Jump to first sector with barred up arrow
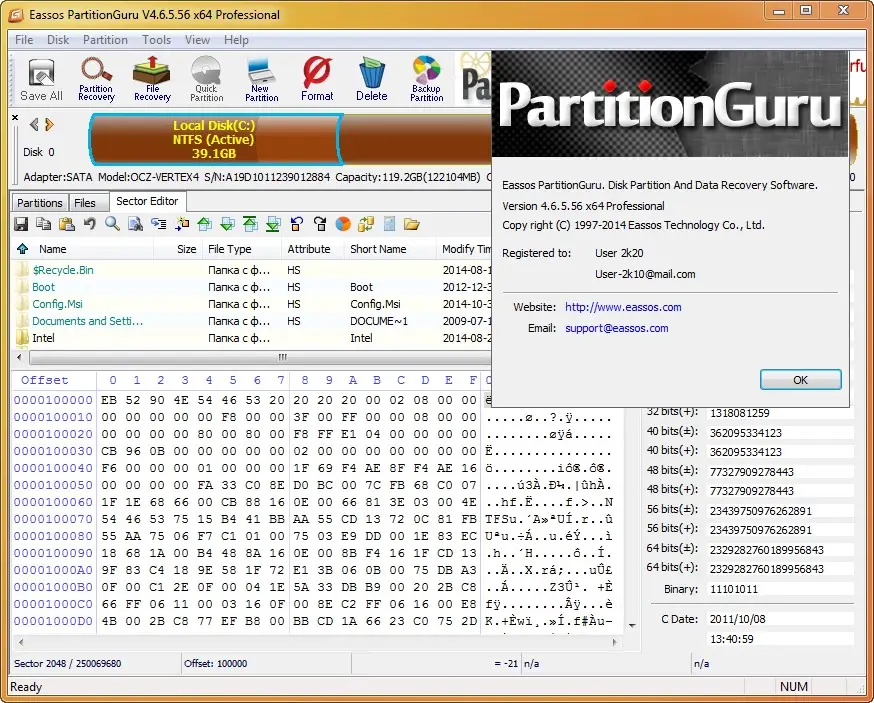874x703 pixels. (x=250, y=224)
